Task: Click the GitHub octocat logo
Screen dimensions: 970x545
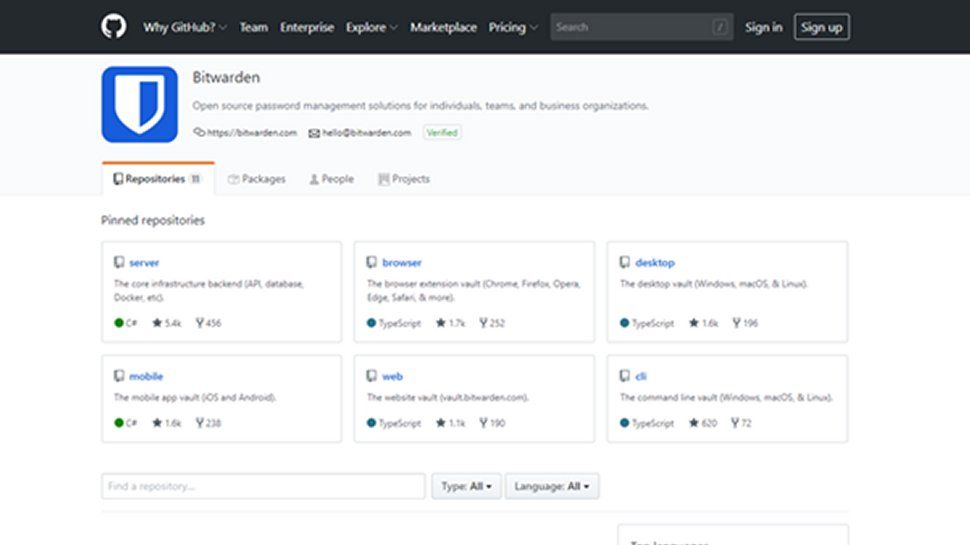Action: pyautogui.click(x=114, y=27)
